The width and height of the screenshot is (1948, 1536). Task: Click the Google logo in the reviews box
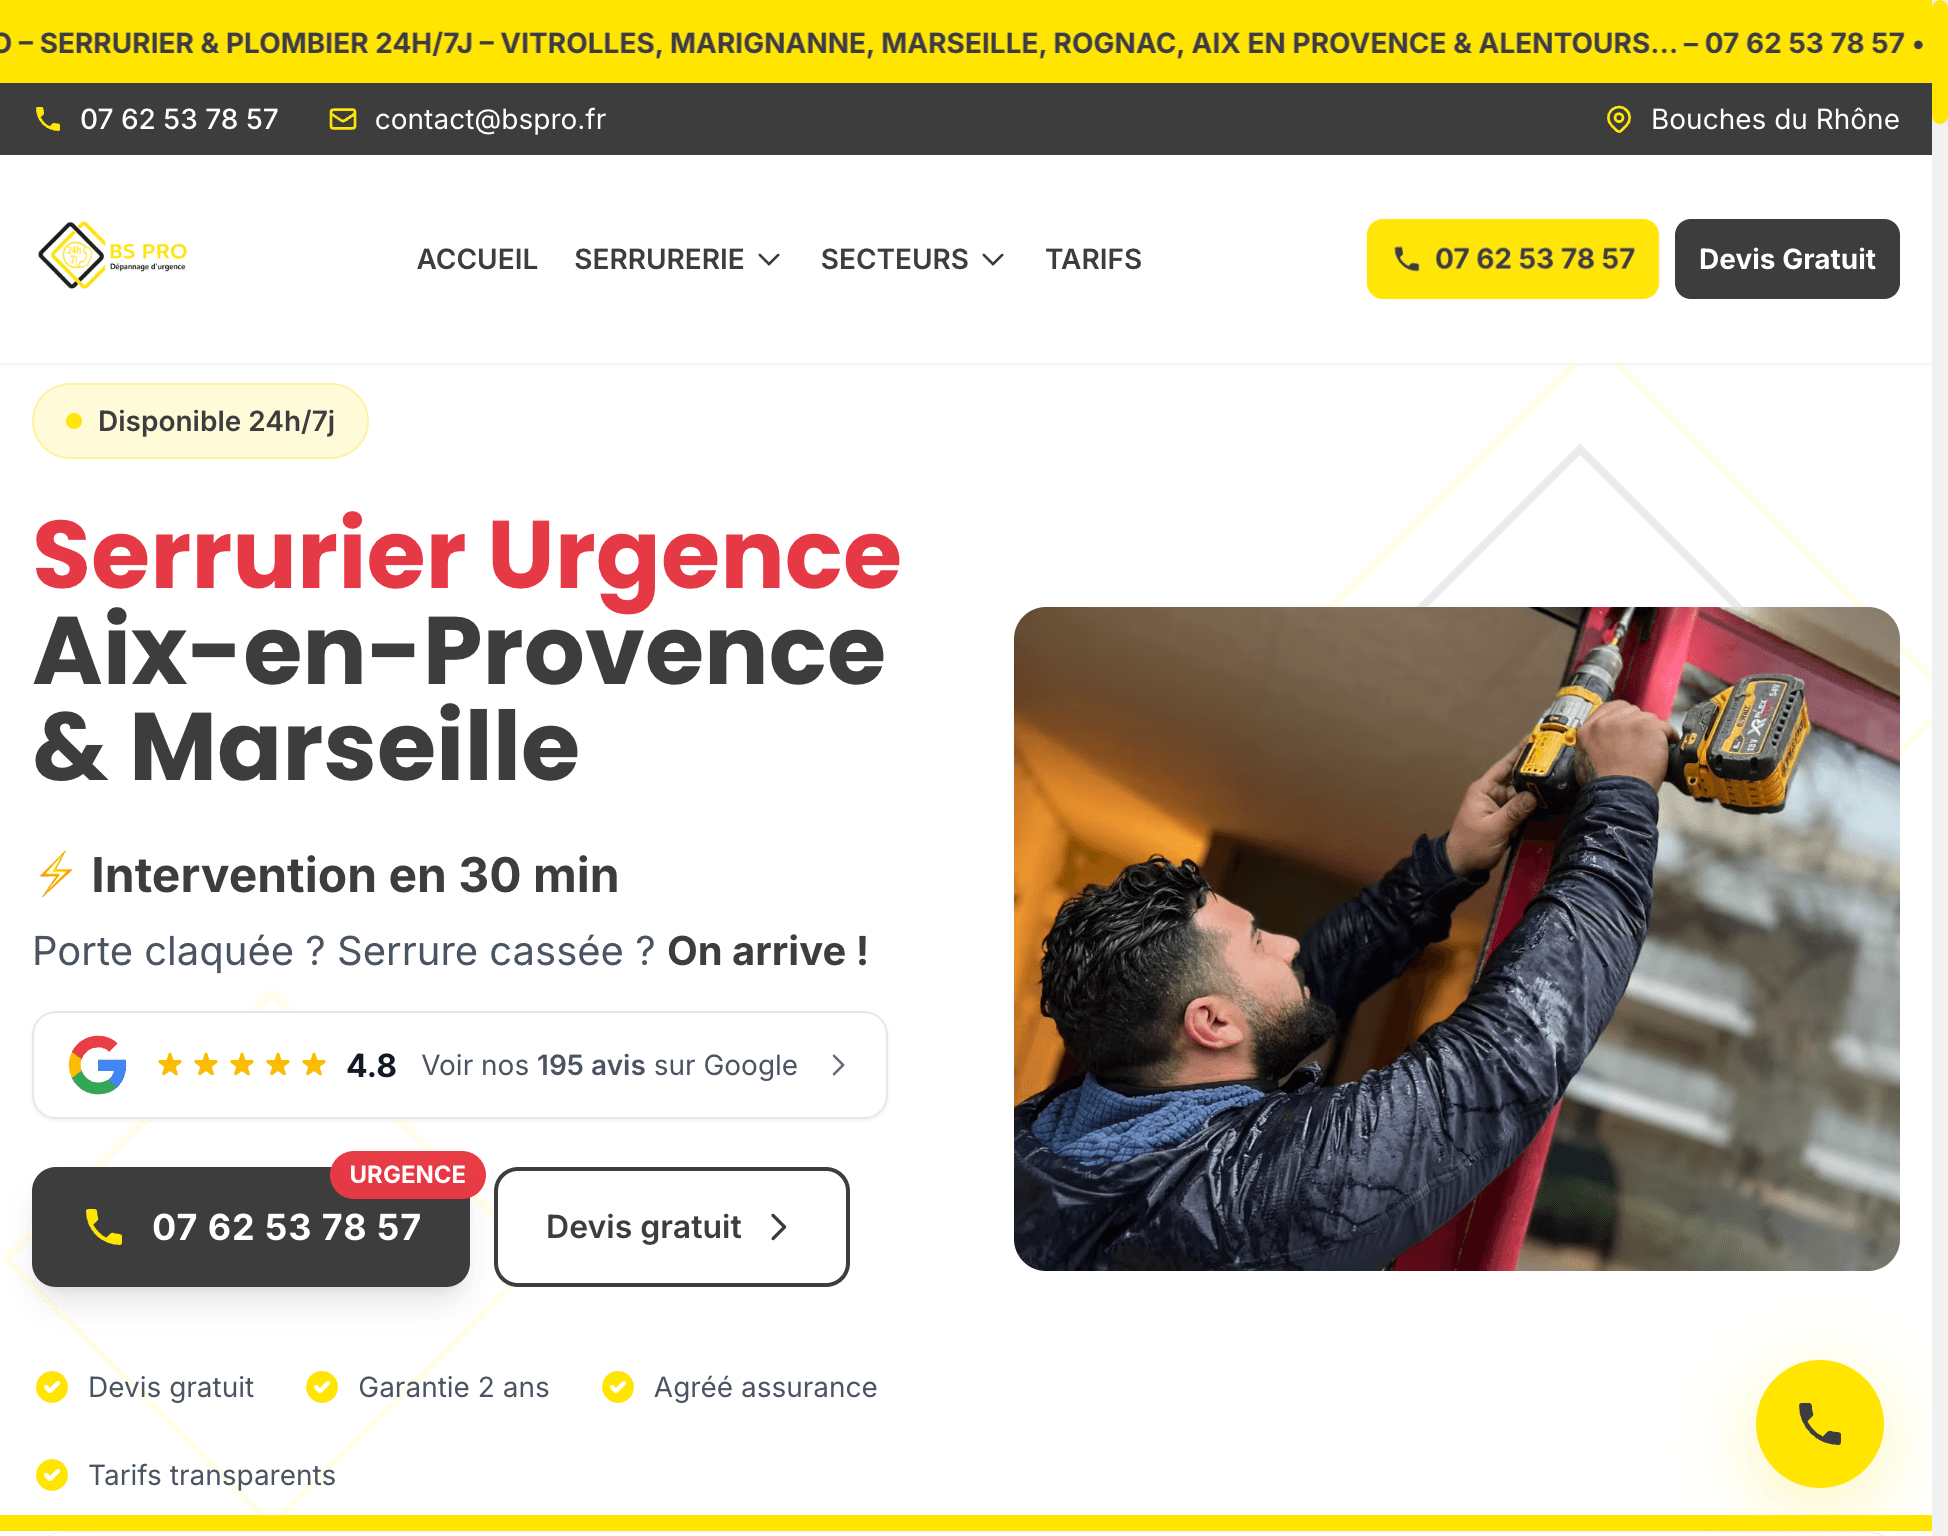point(98,1065)
